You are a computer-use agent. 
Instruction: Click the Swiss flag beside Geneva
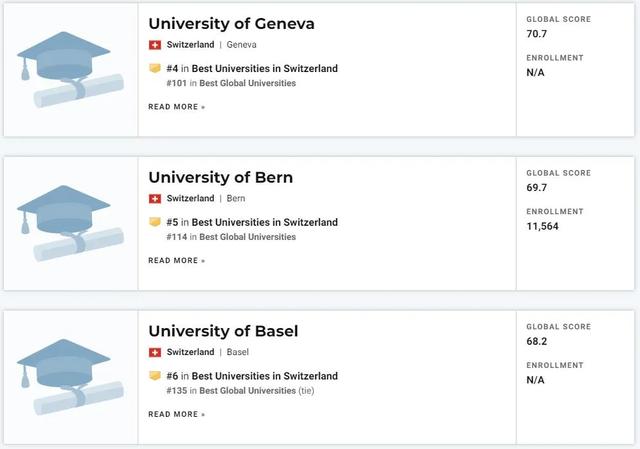coord(155,45)
